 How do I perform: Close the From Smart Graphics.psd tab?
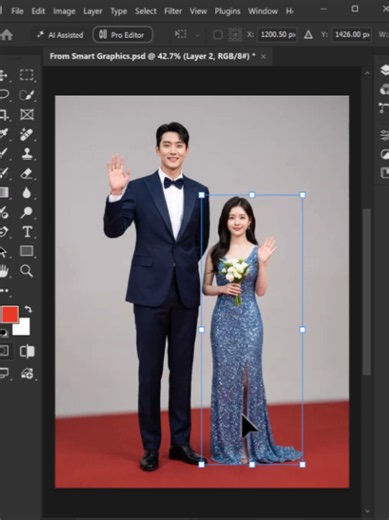[263, 56]
